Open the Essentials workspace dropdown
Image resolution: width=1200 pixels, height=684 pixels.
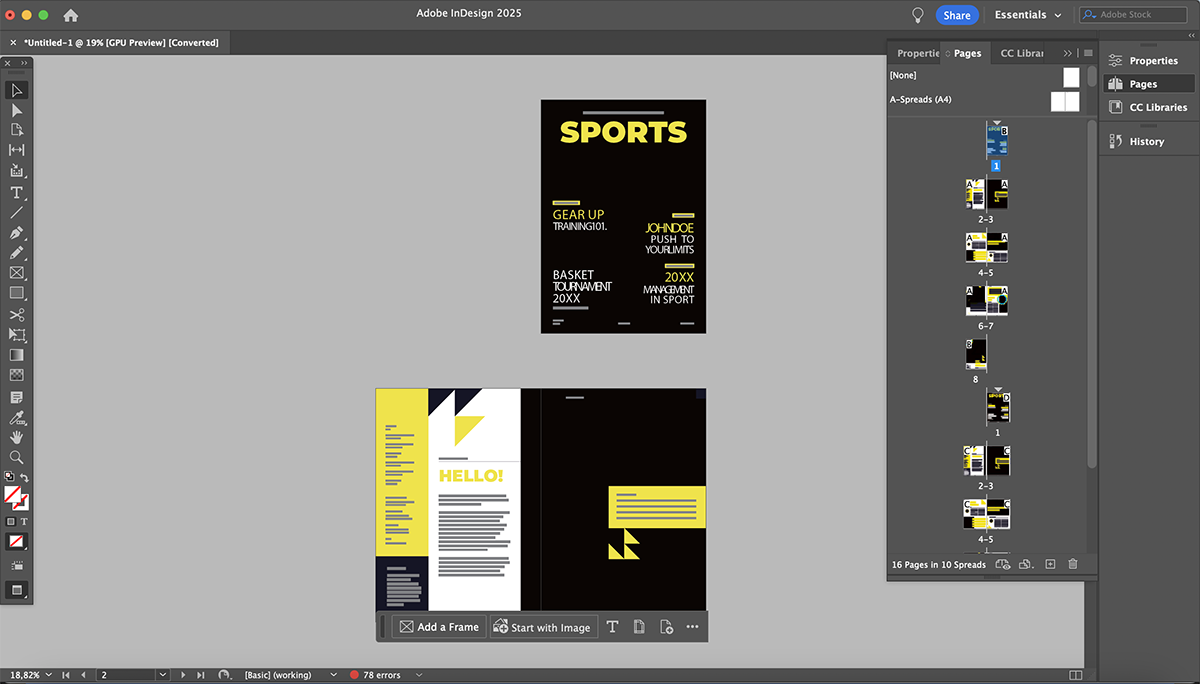click(1028, 15)
